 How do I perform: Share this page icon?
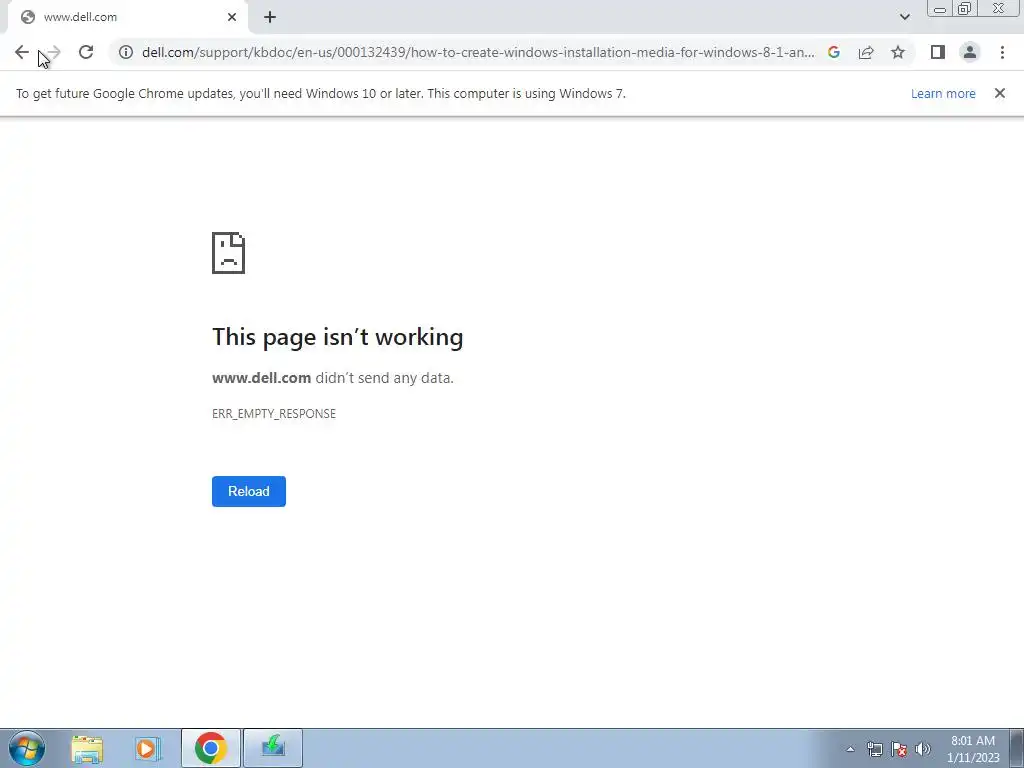[x=866, y=52]
